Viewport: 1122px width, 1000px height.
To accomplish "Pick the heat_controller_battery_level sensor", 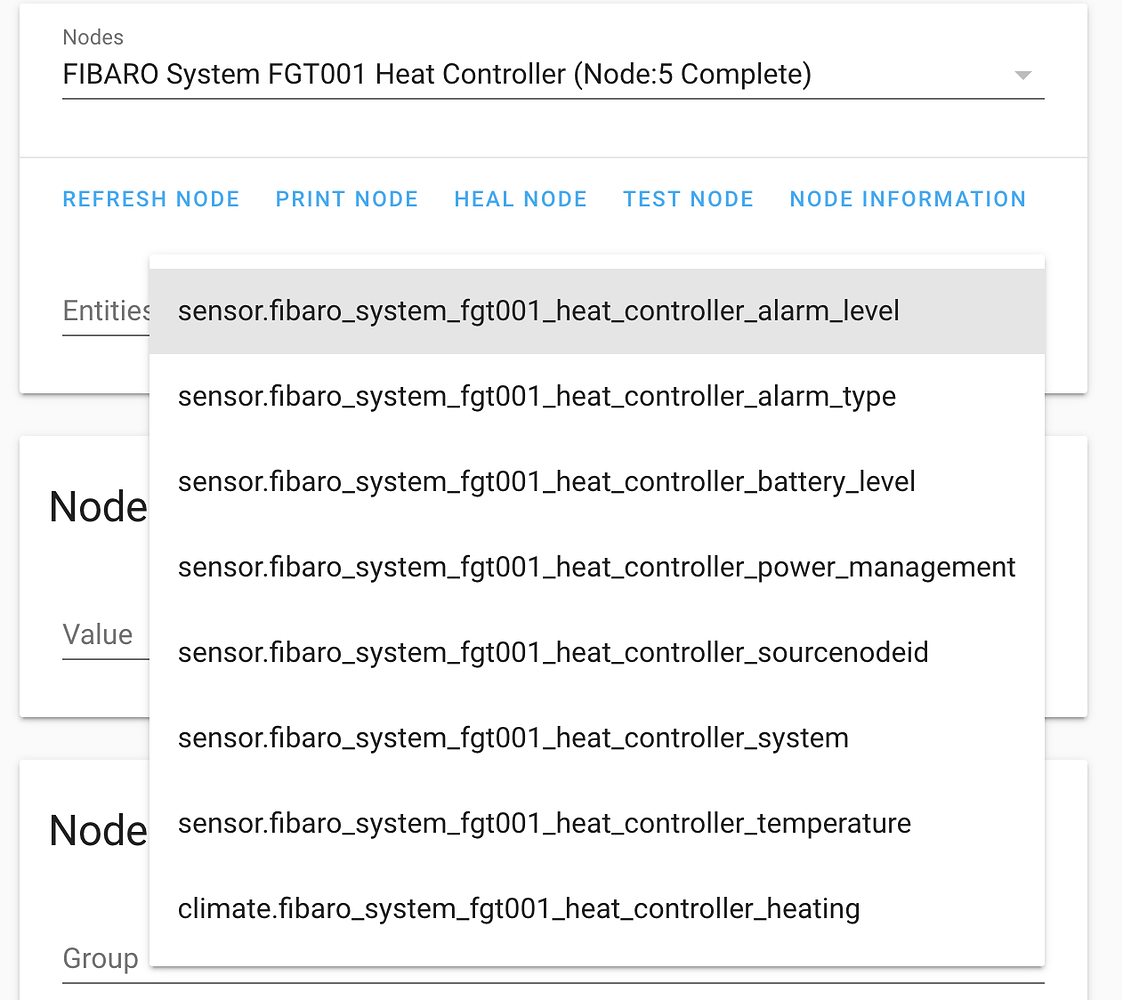I will (546, 481).
